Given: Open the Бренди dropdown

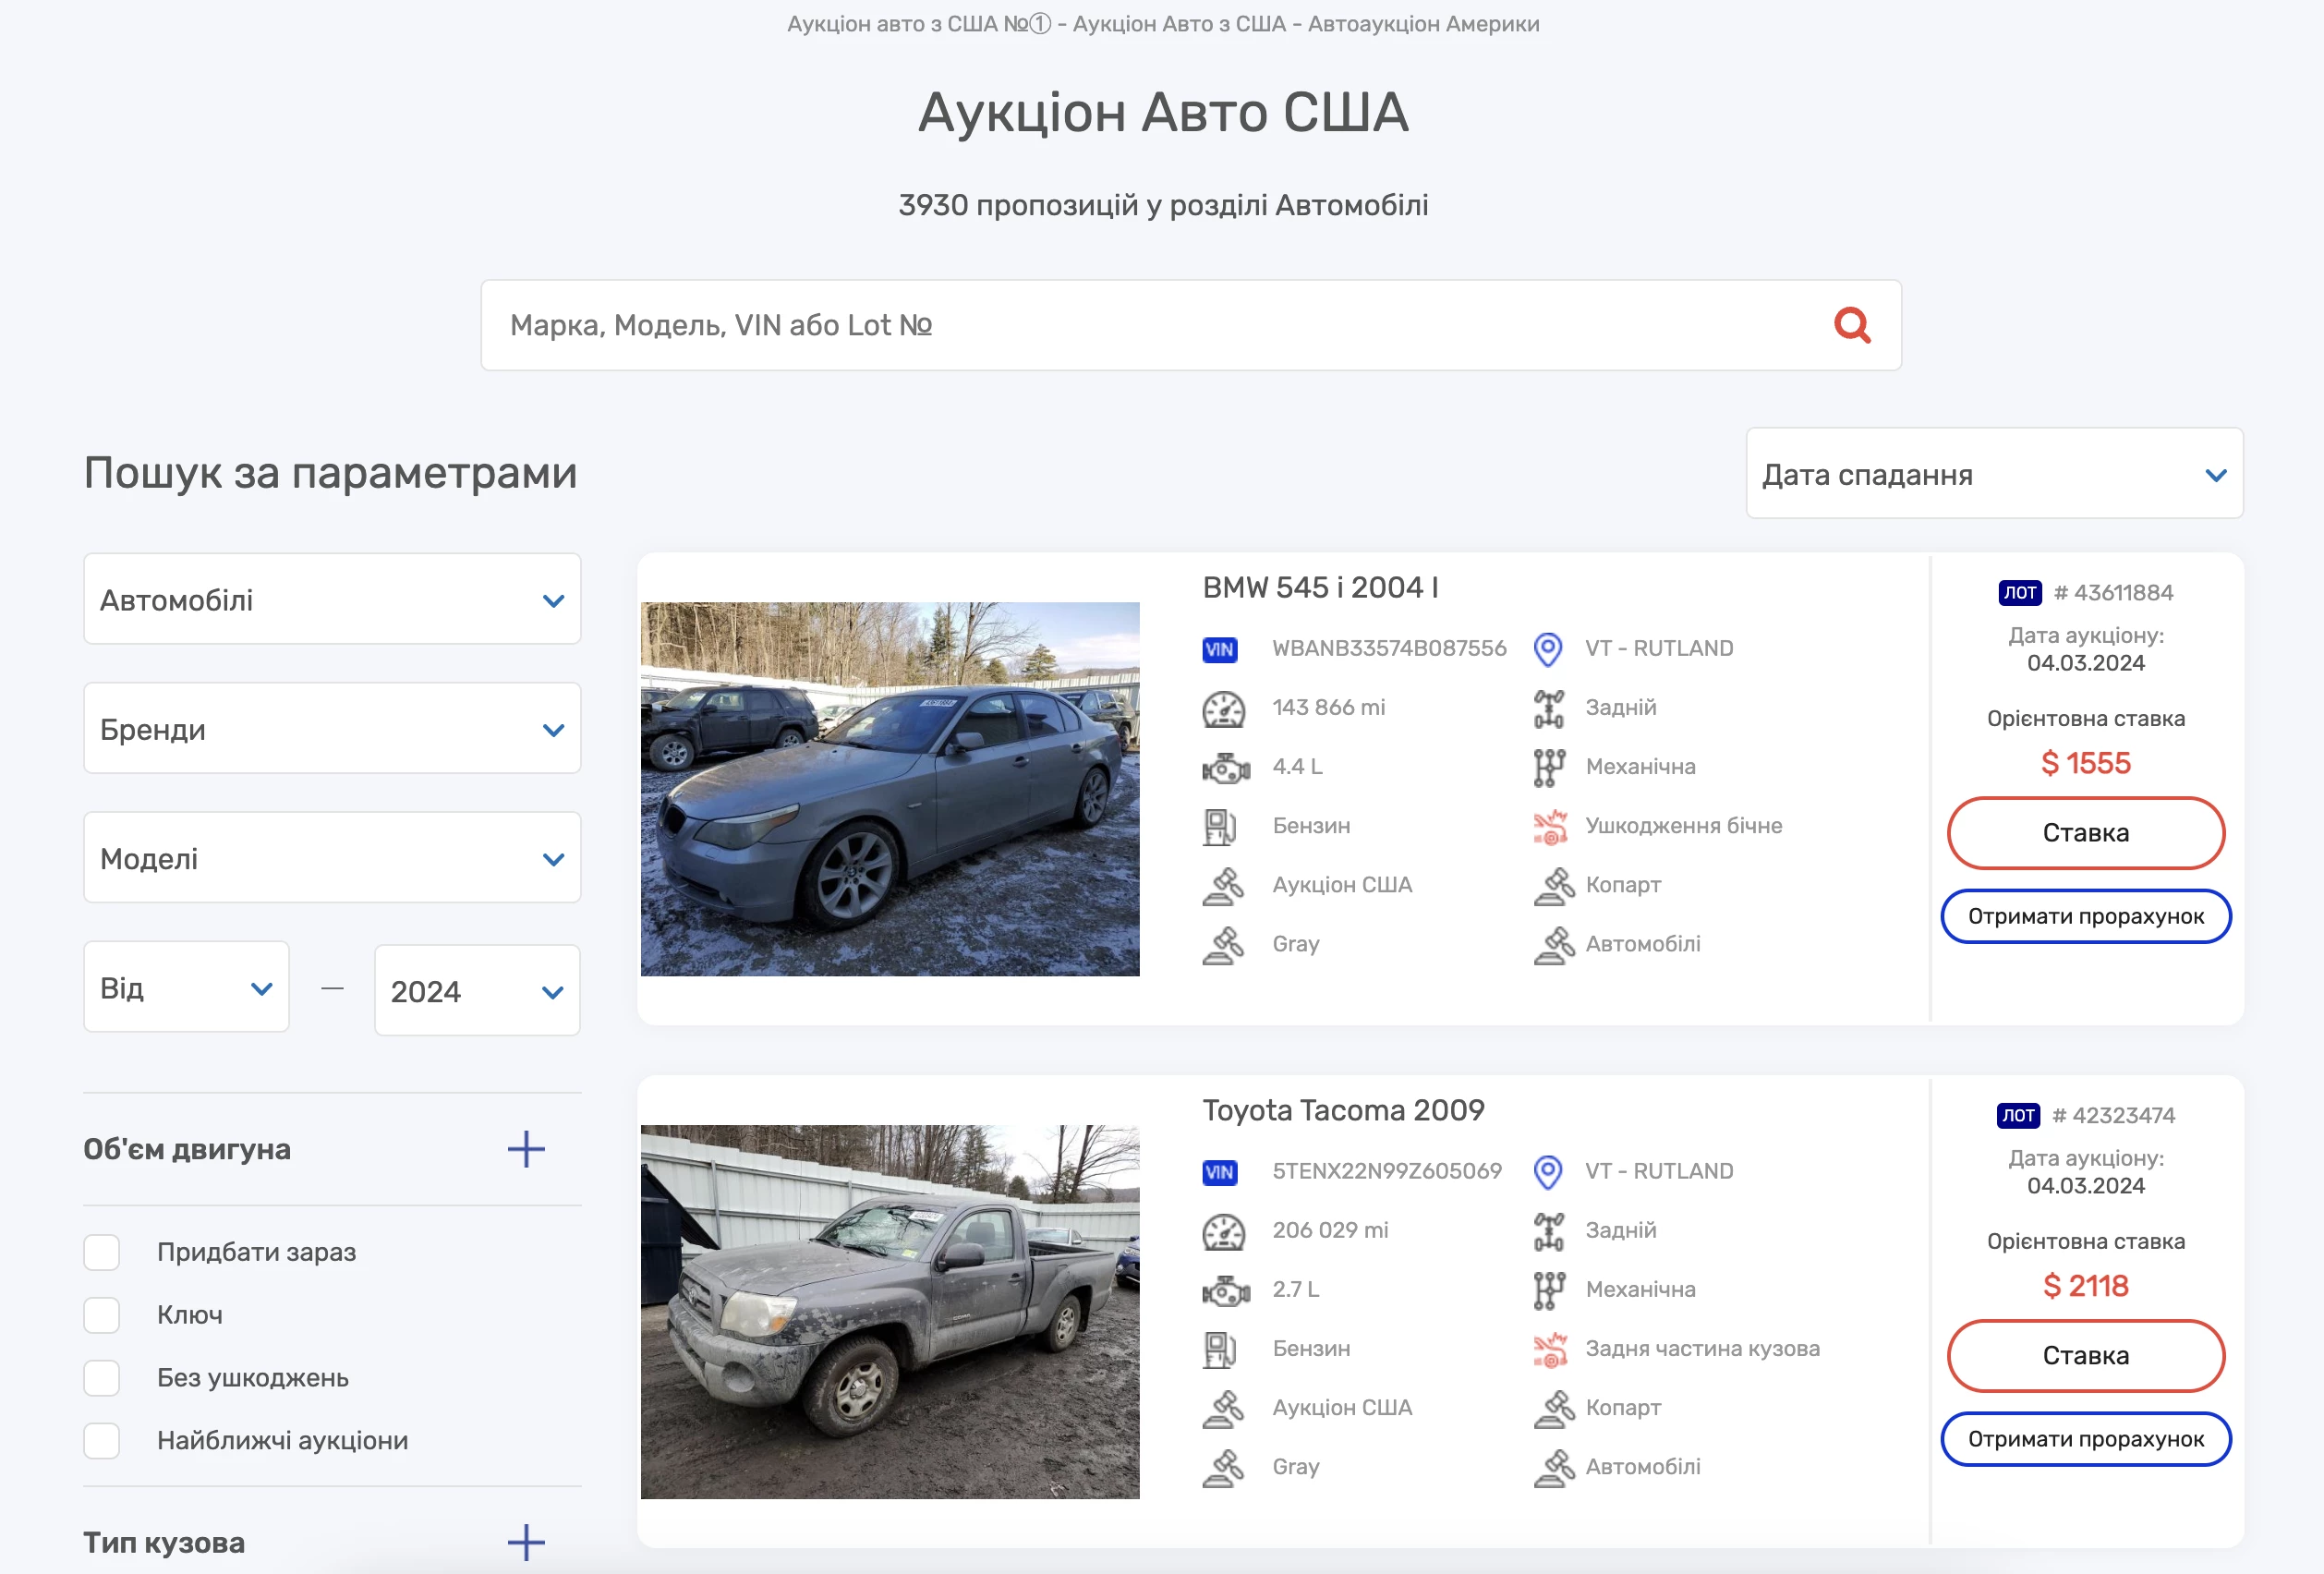Looking at the screenshot, I should coord(332,729).
